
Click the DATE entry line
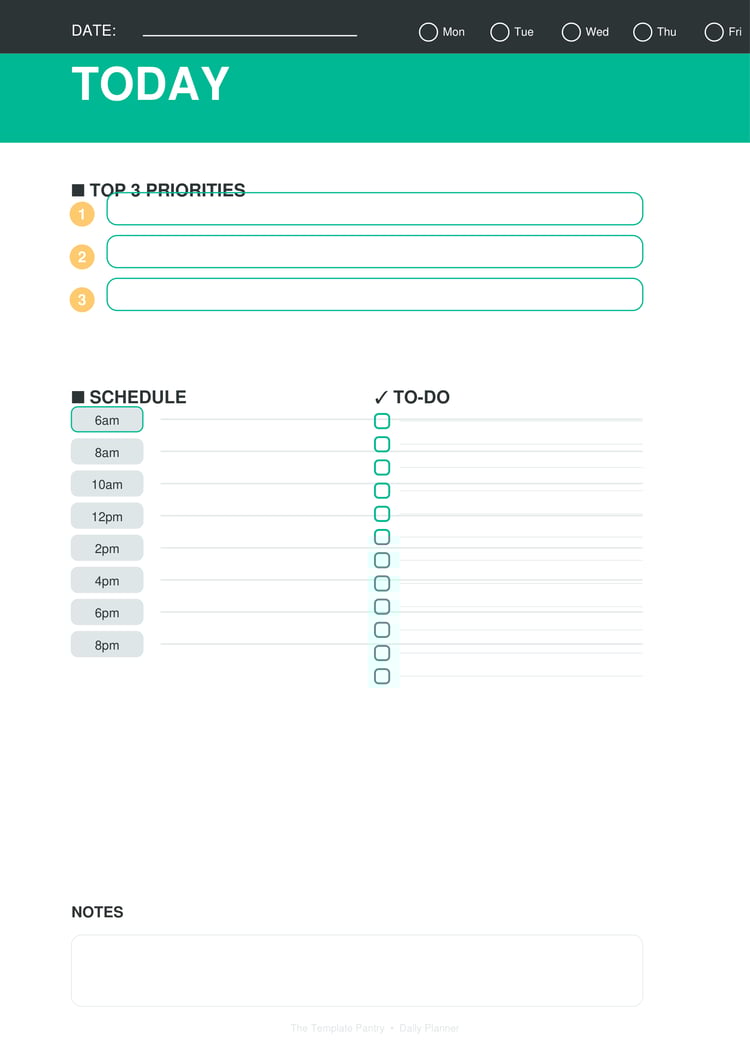pyautogui.click(x=249, y=31)
